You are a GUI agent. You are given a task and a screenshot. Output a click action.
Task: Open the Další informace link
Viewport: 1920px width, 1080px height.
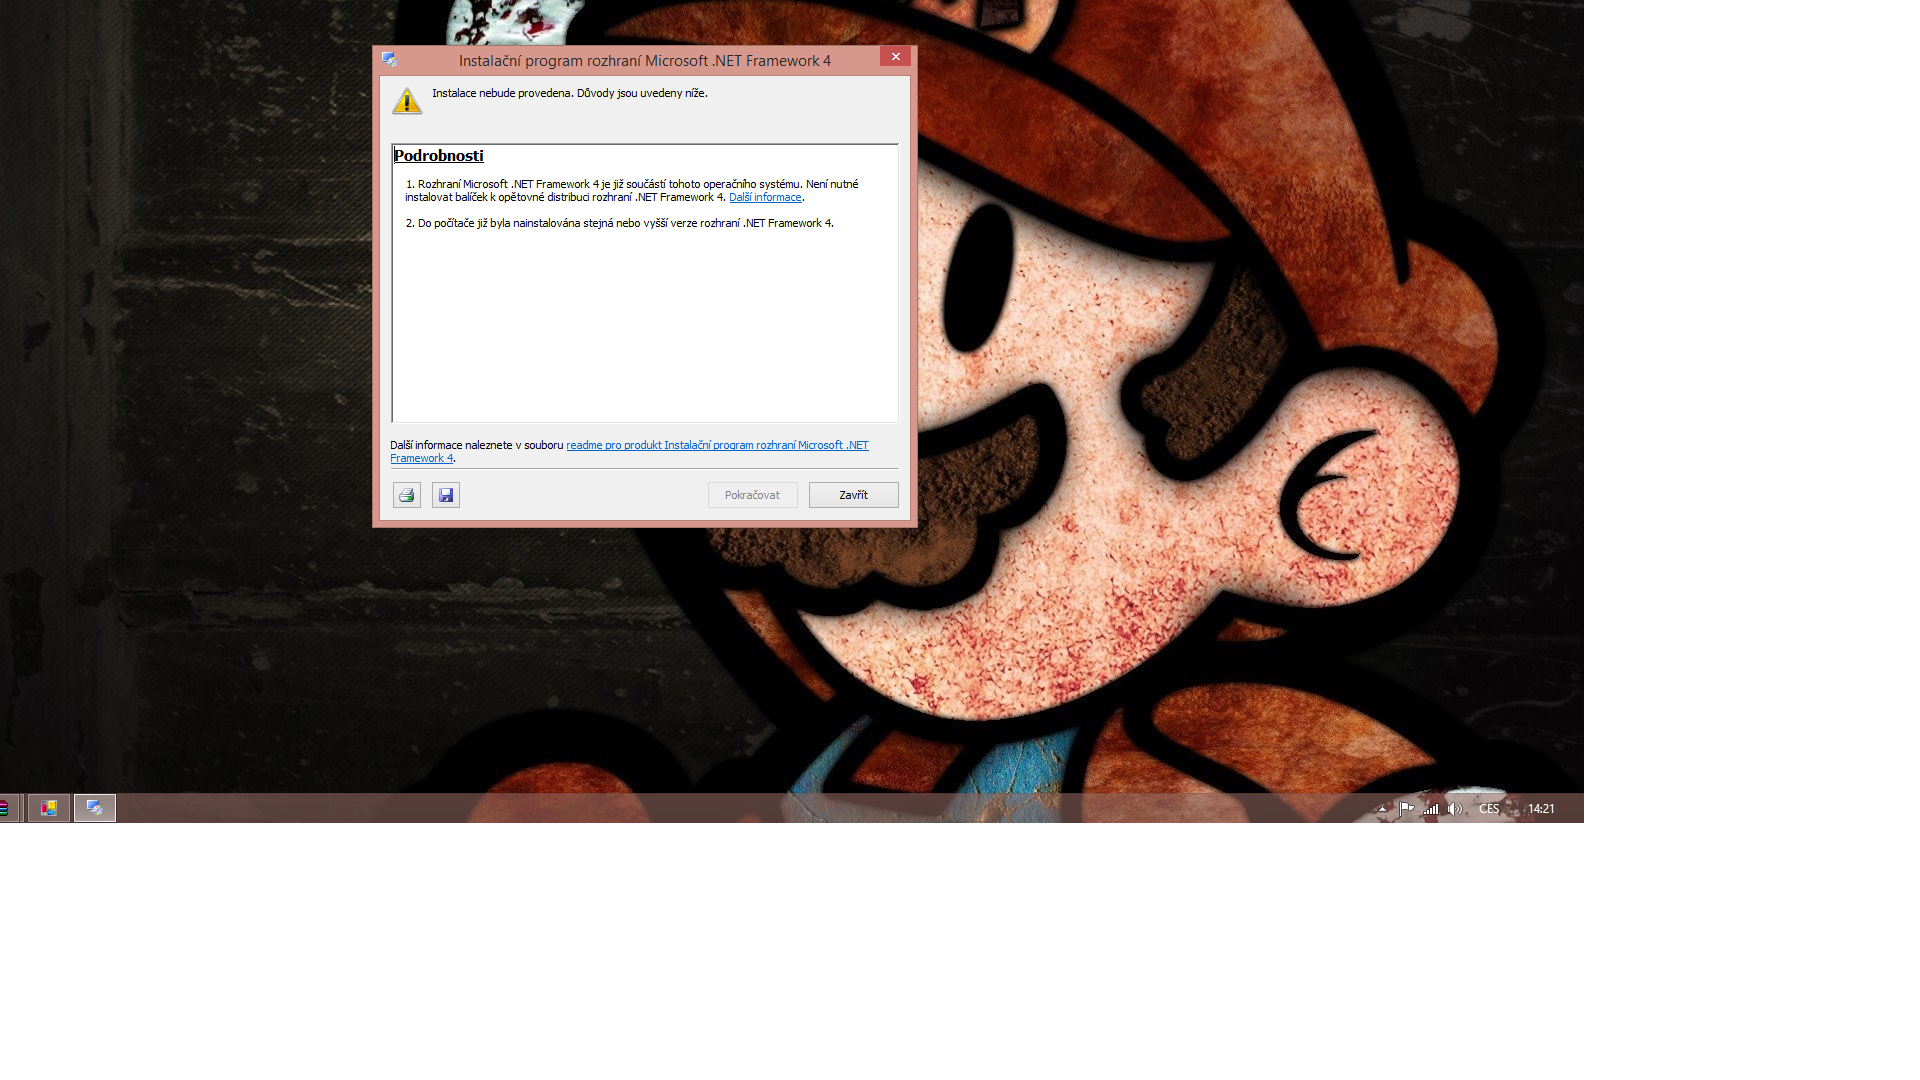coord(765,198)
